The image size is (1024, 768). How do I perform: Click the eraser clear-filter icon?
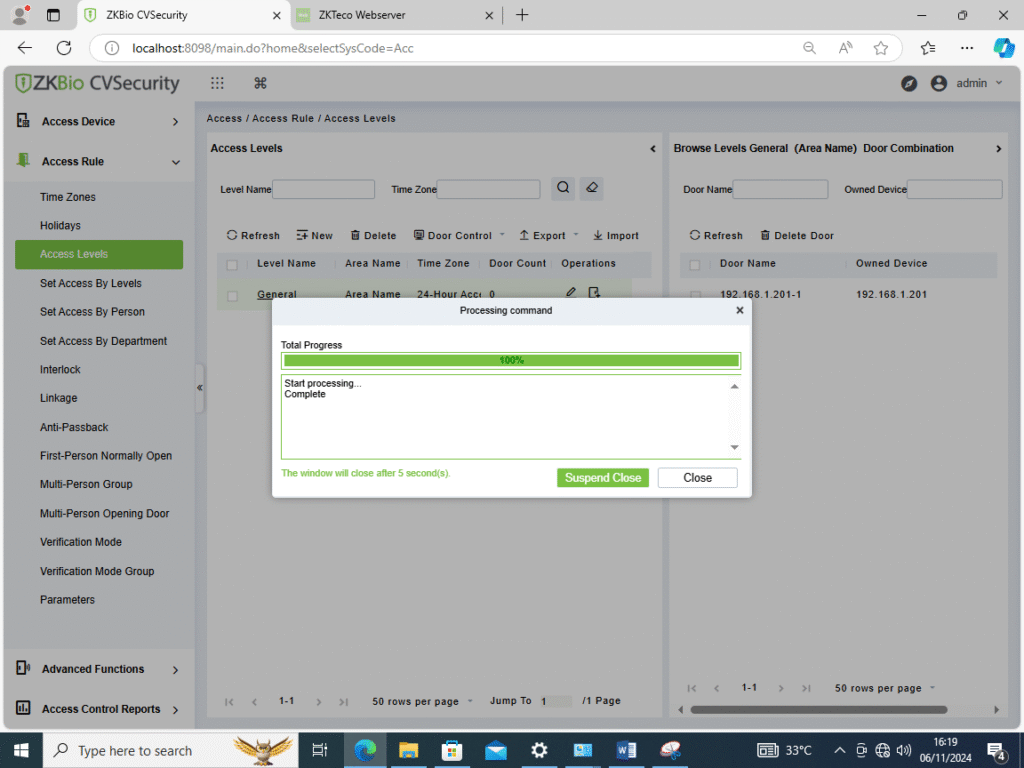[x=592, y=188]
